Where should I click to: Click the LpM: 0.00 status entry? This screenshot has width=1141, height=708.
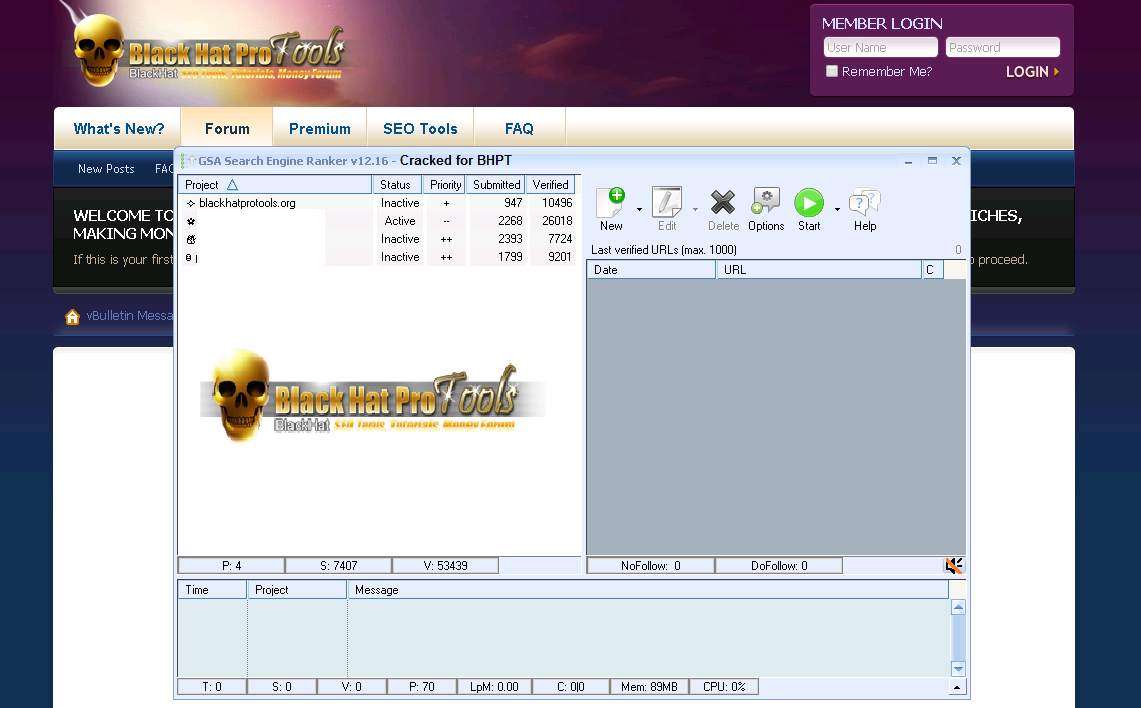[x=494, y=687]
